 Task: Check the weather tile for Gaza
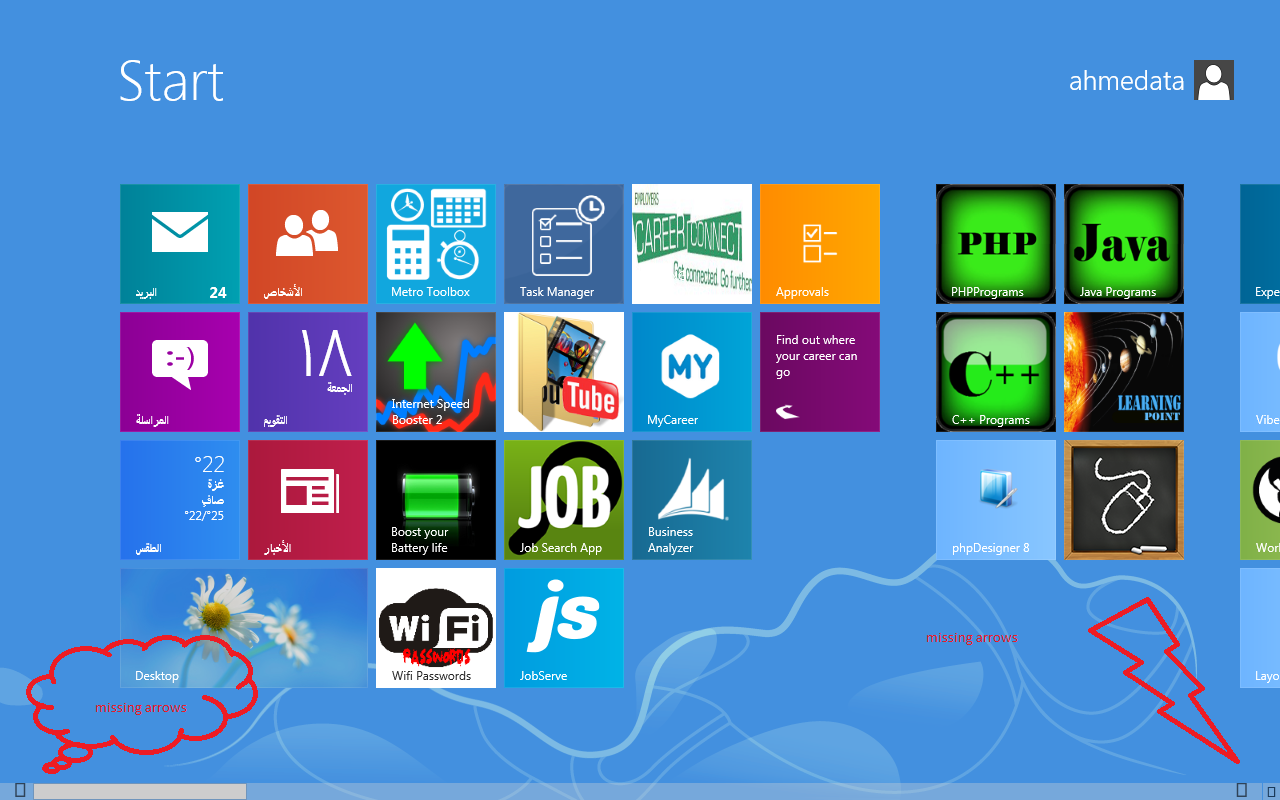click(x=179, y=499)
